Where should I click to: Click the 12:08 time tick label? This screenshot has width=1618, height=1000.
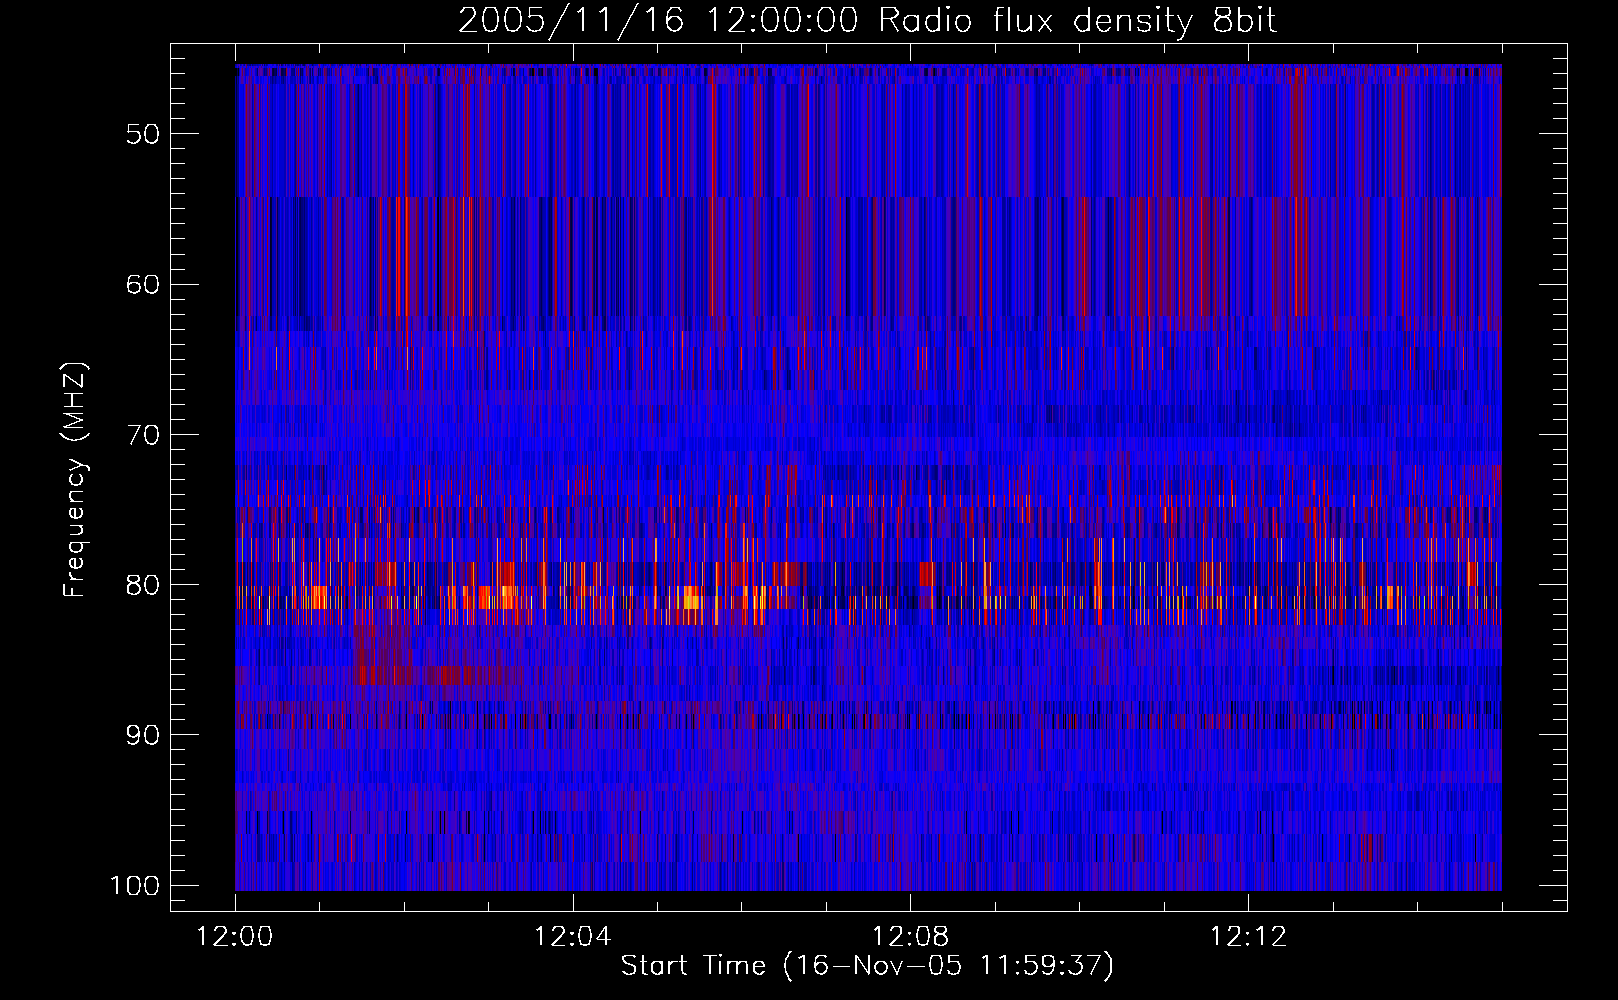pyautogui.click(x=911, y=937)
